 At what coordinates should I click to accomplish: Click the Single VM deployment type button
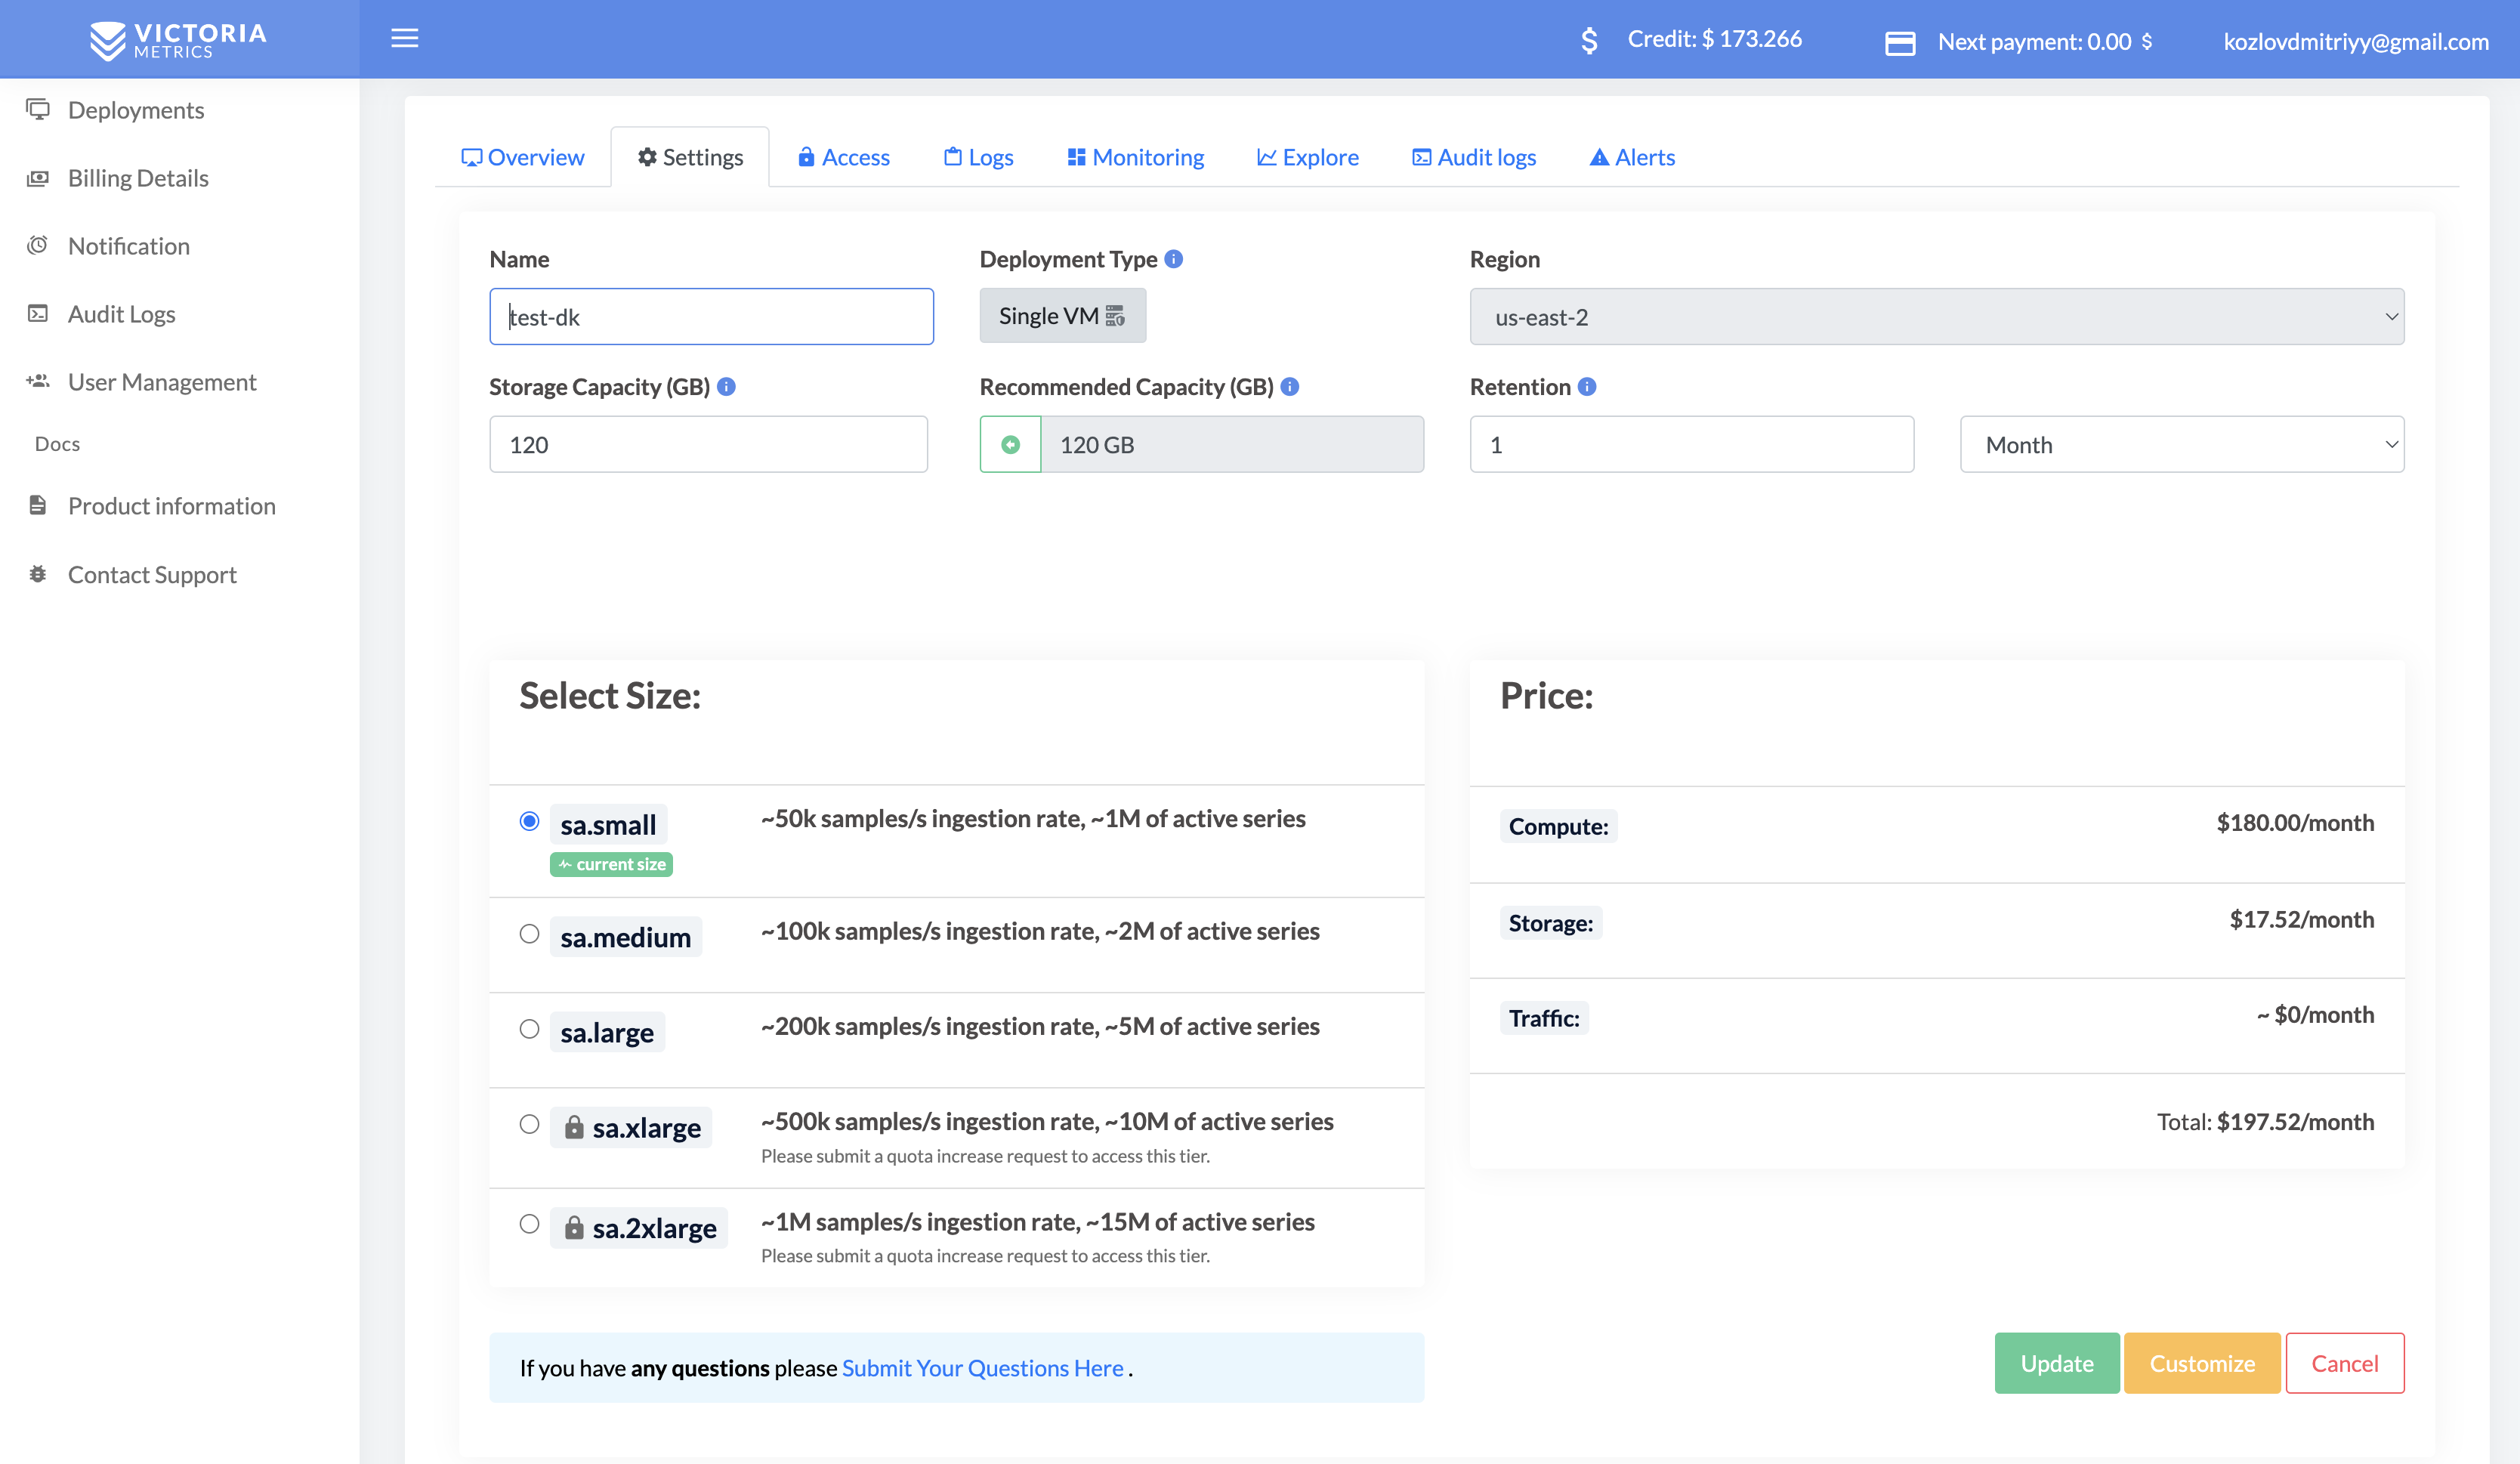click(1062, 316)
